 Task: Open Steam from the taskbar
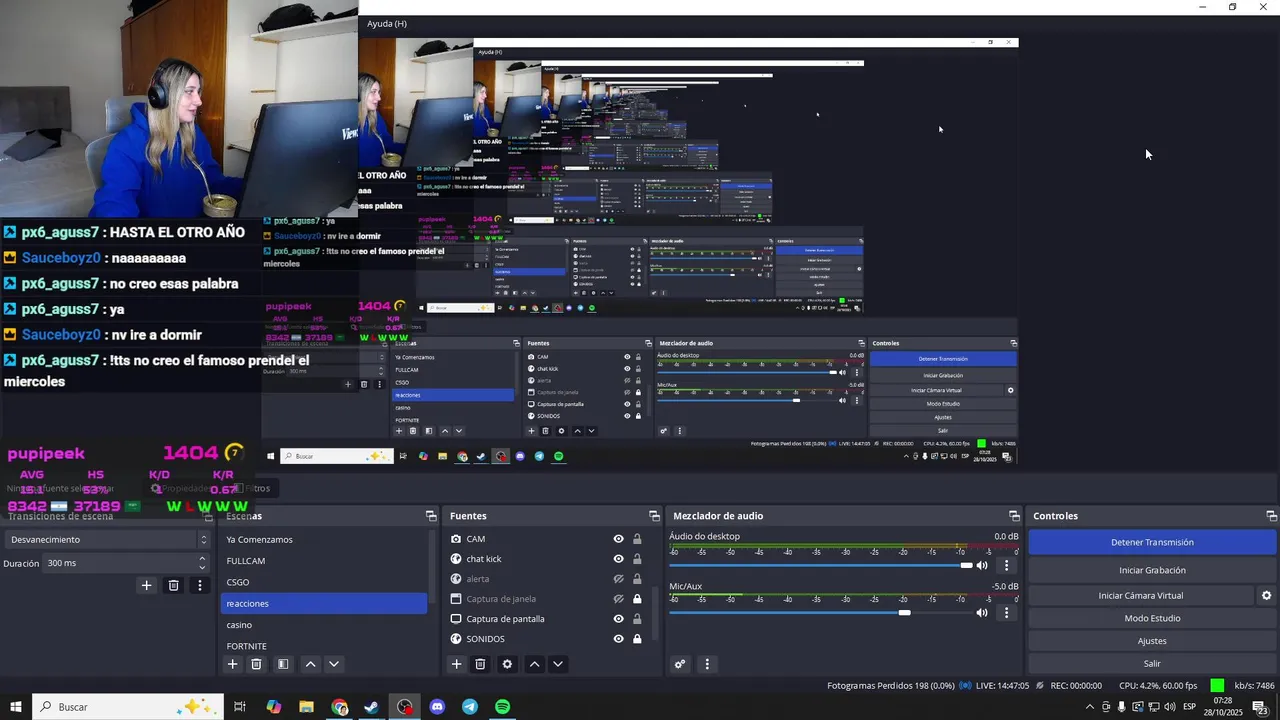coord(371,707)
